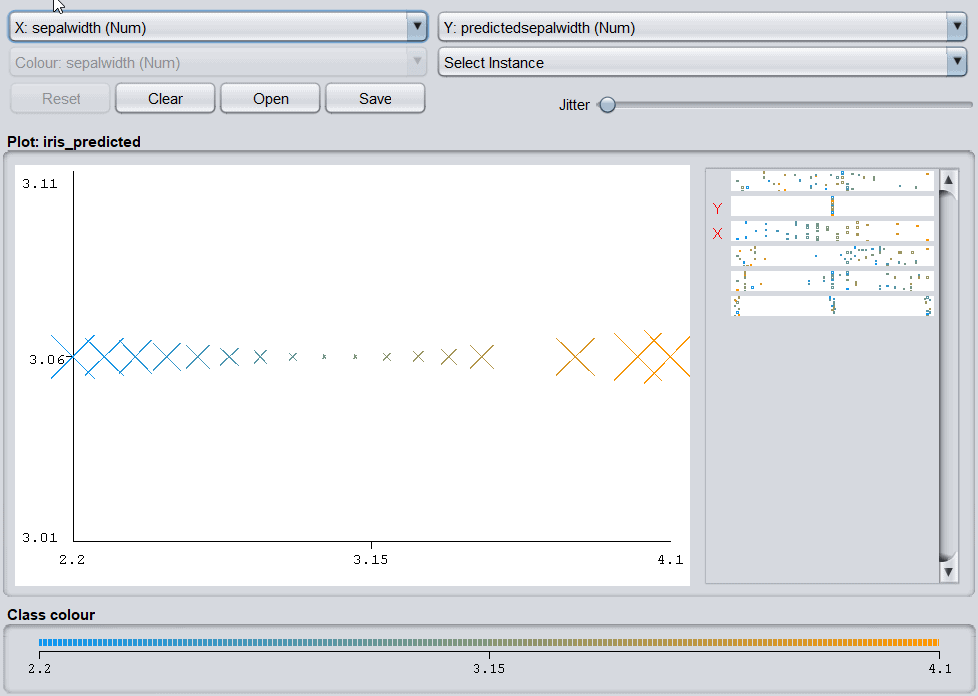The height and width of the screenshot is (696, 978).
Task: Click the 3.06 y-axis label
Action: tap(47, 359)
